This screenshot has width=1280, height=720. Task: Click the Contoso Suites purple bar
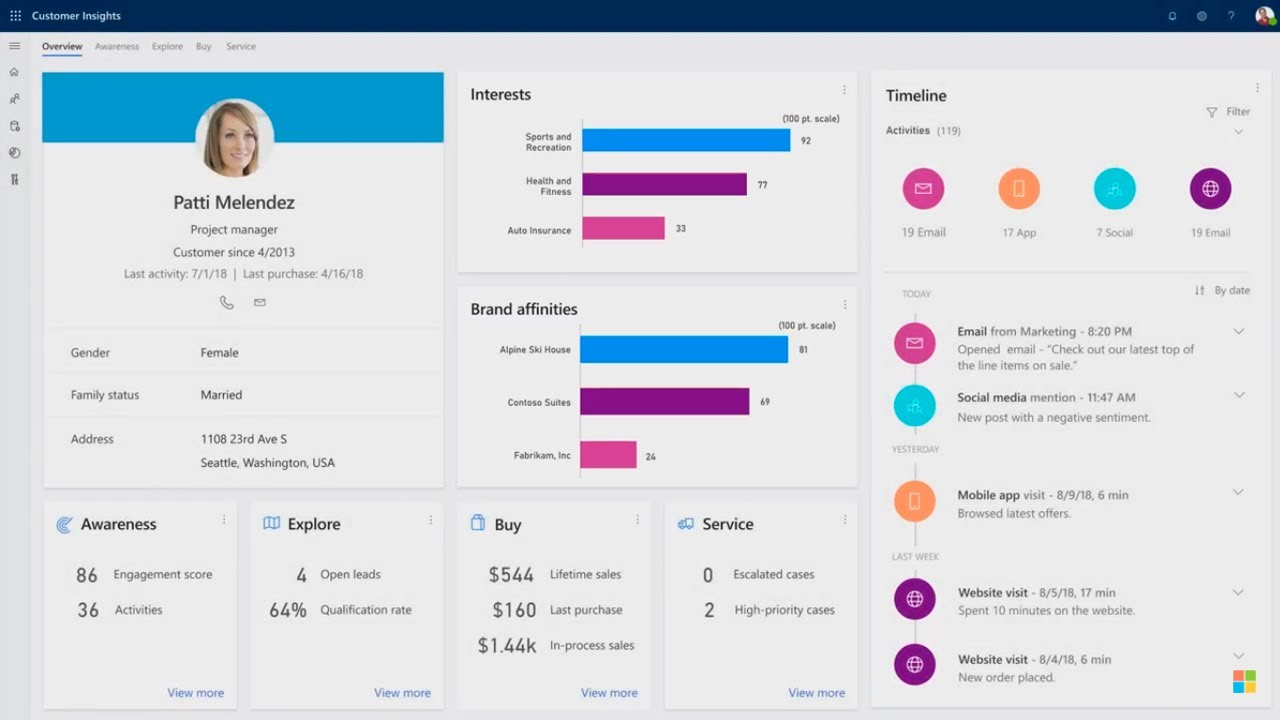(x=665, y=402)
